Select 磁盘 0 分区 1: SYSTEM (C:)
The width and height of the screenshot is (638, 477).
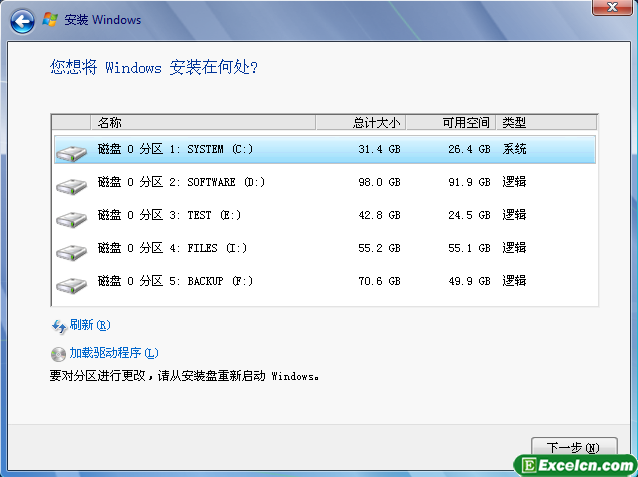coord(325,149)
